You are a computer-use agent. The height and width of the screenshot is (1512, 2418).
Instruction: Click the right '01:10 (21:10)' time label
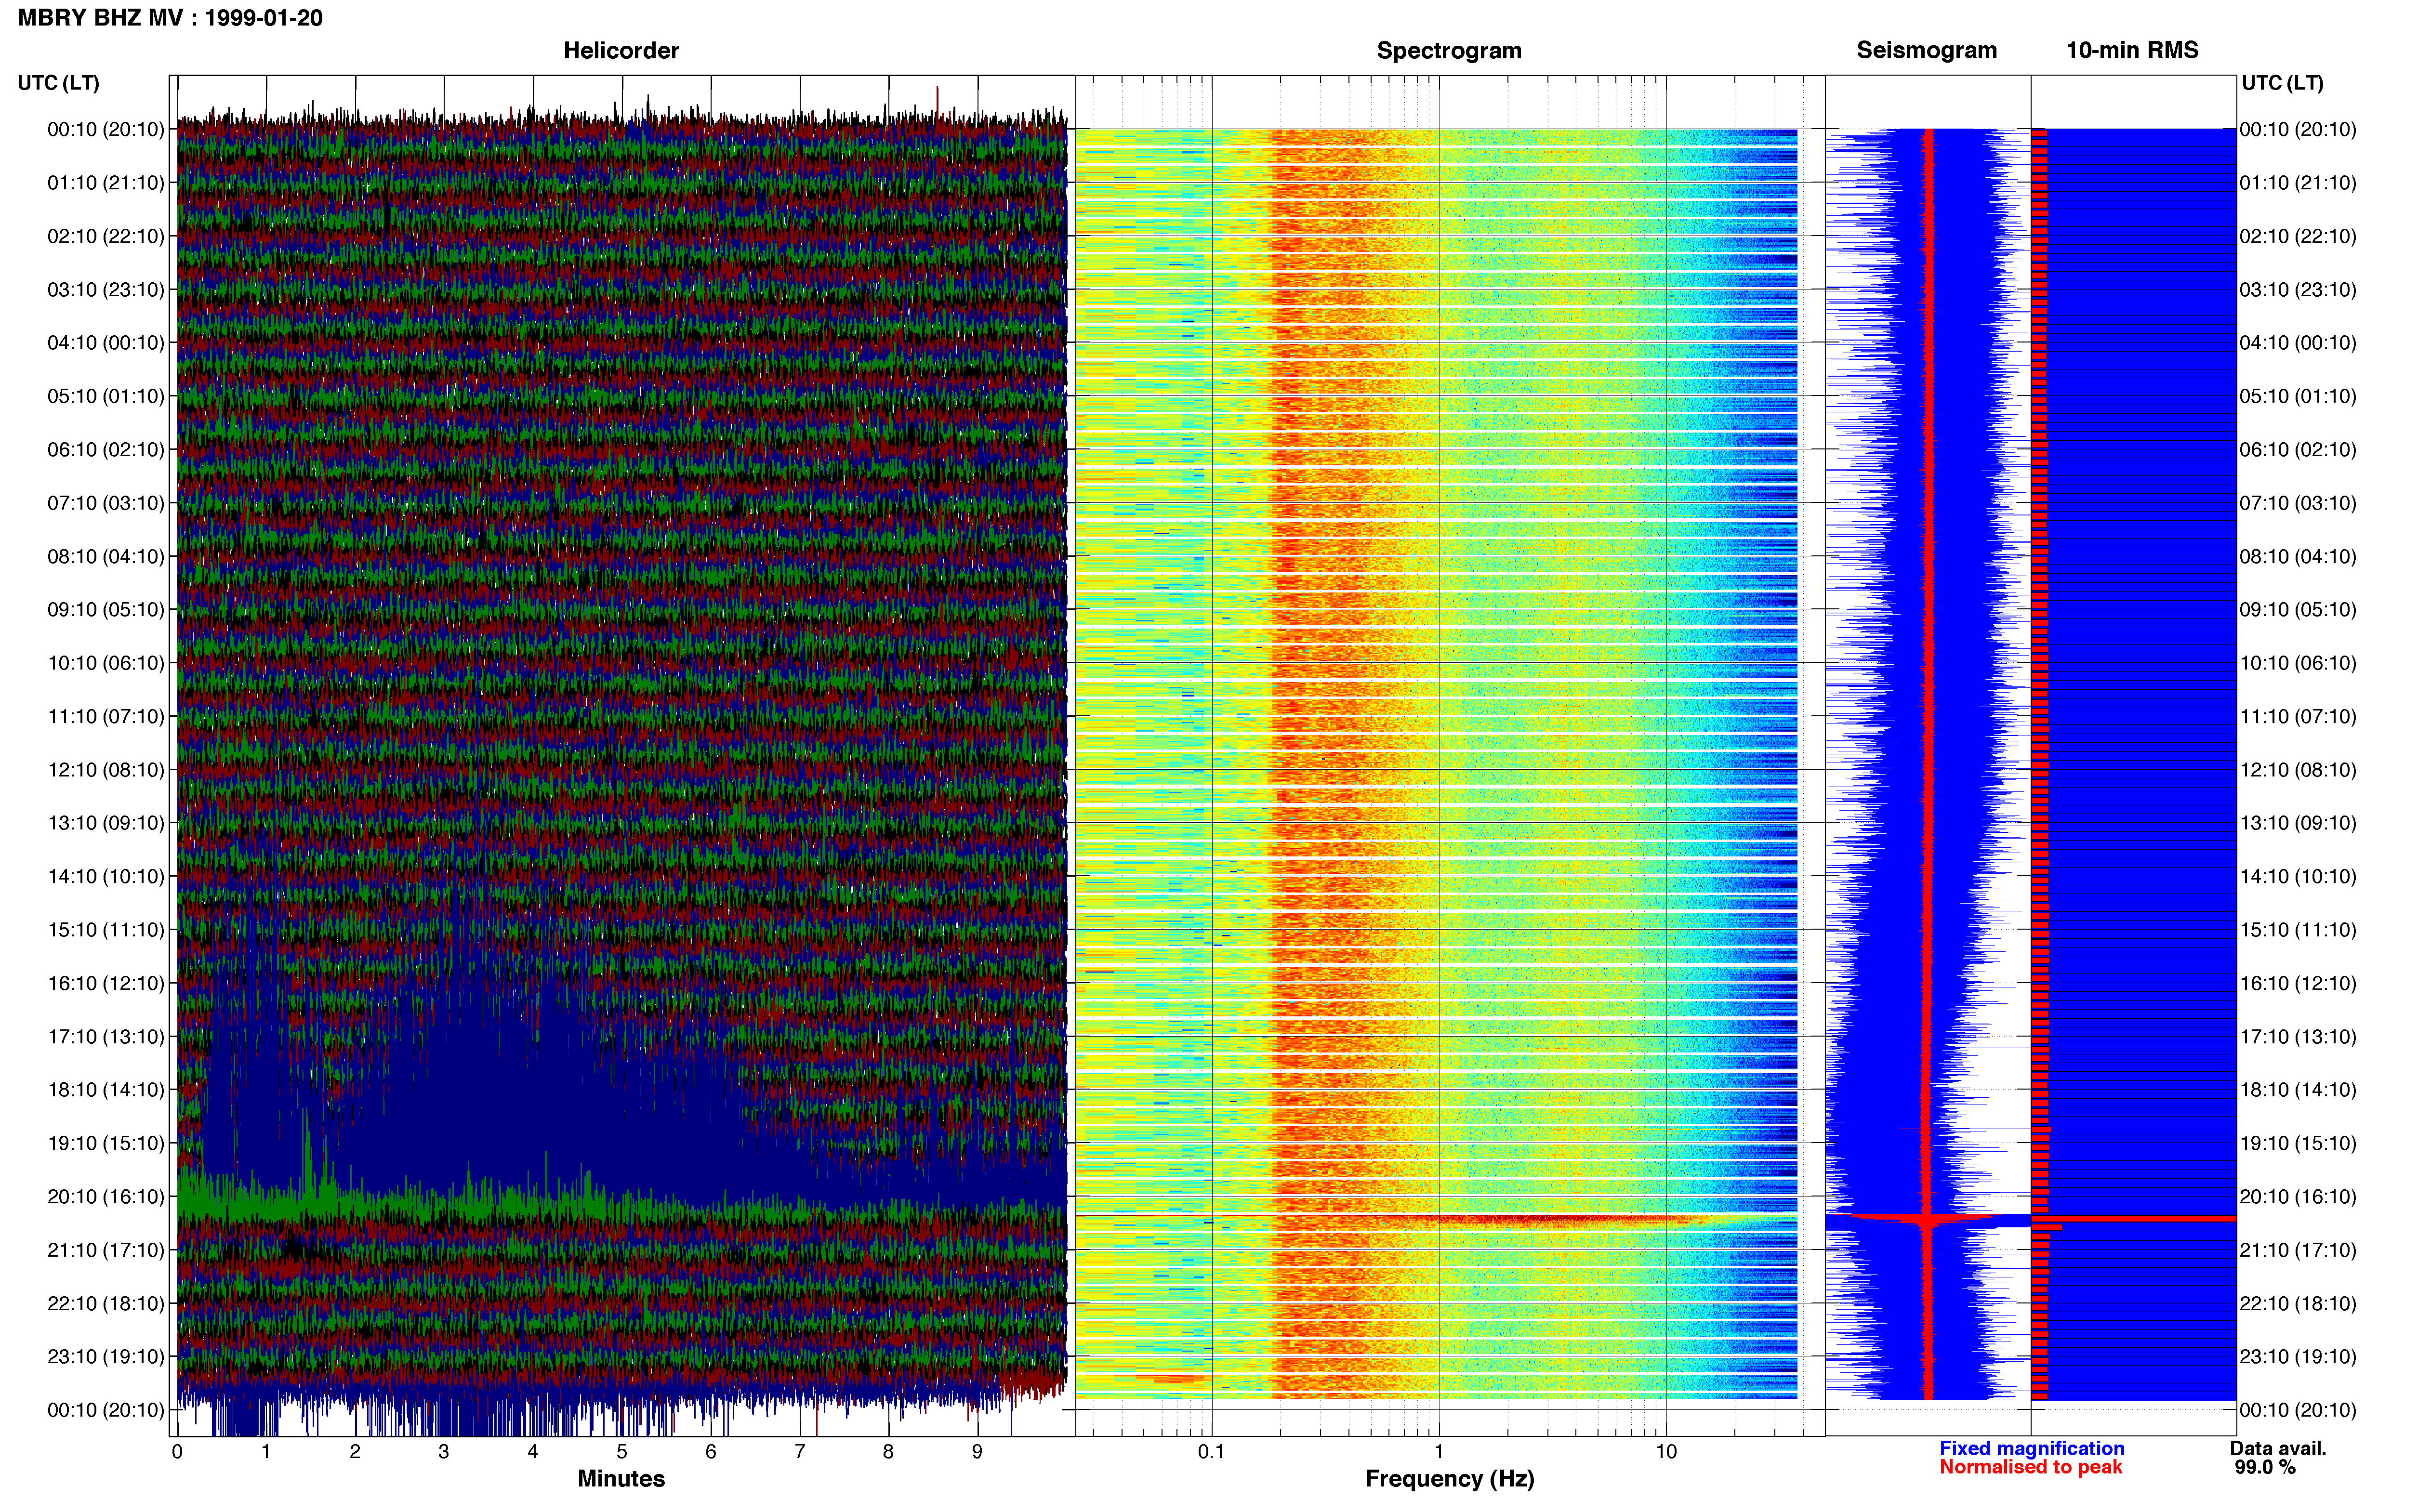pos(2298,183)
